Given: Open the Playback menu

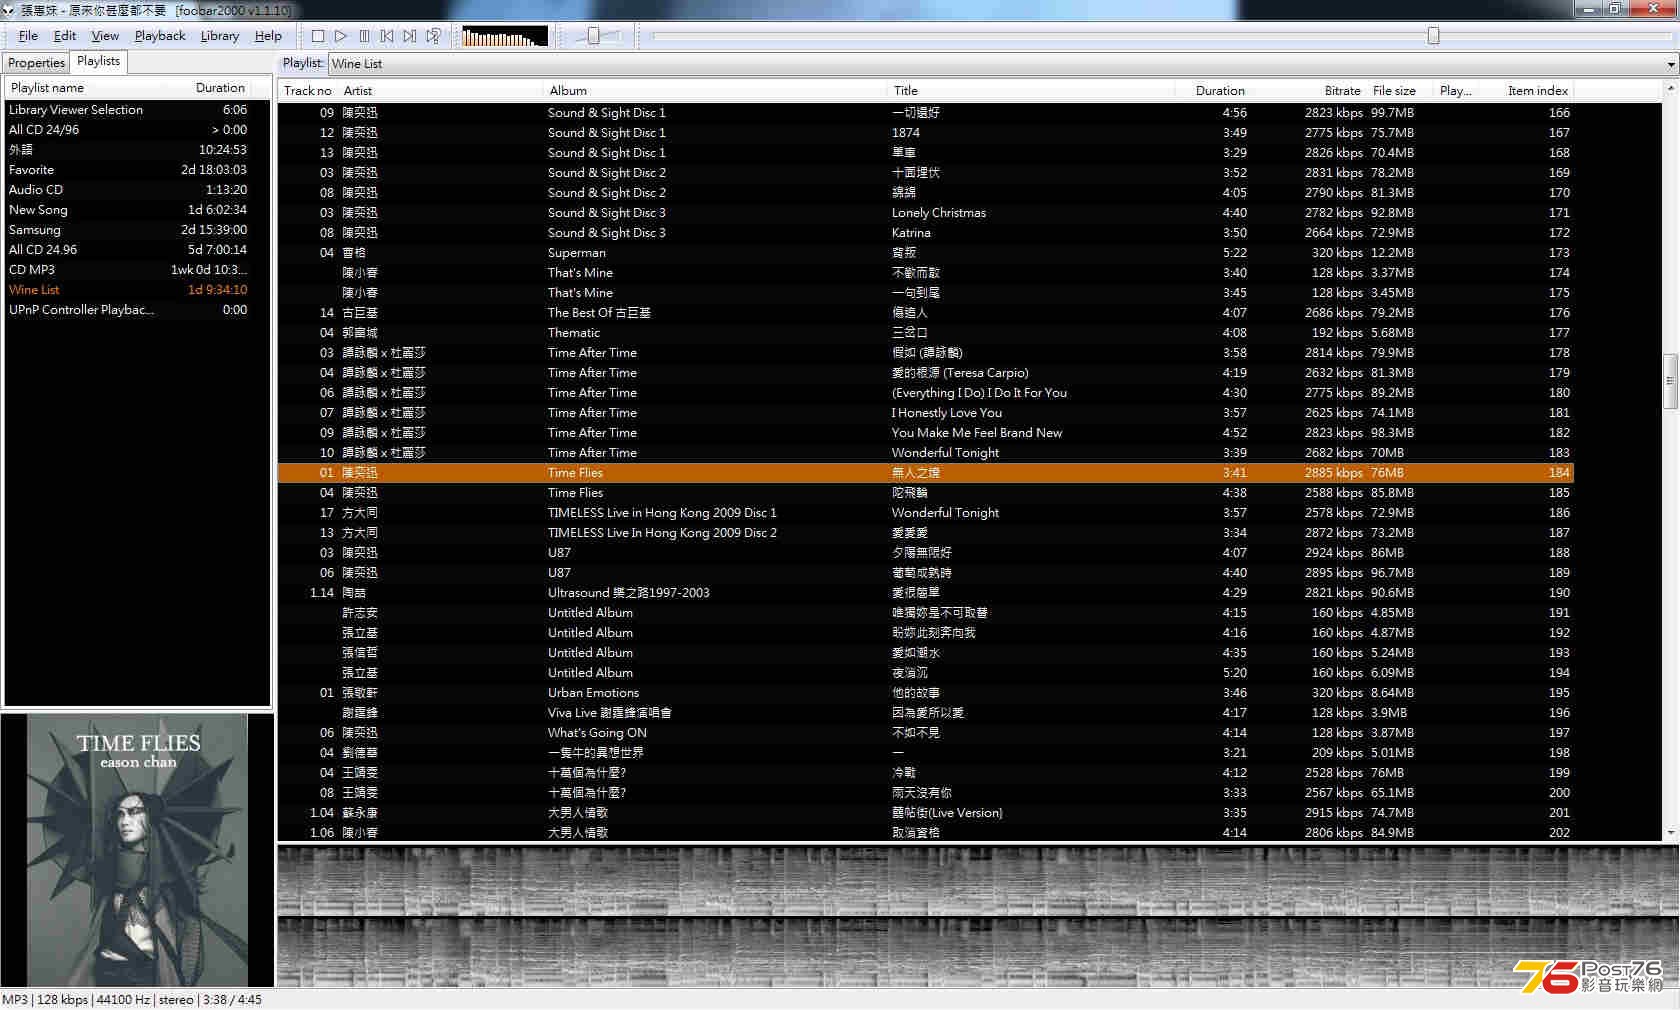Looking at the screenshot, I should 160,36.
